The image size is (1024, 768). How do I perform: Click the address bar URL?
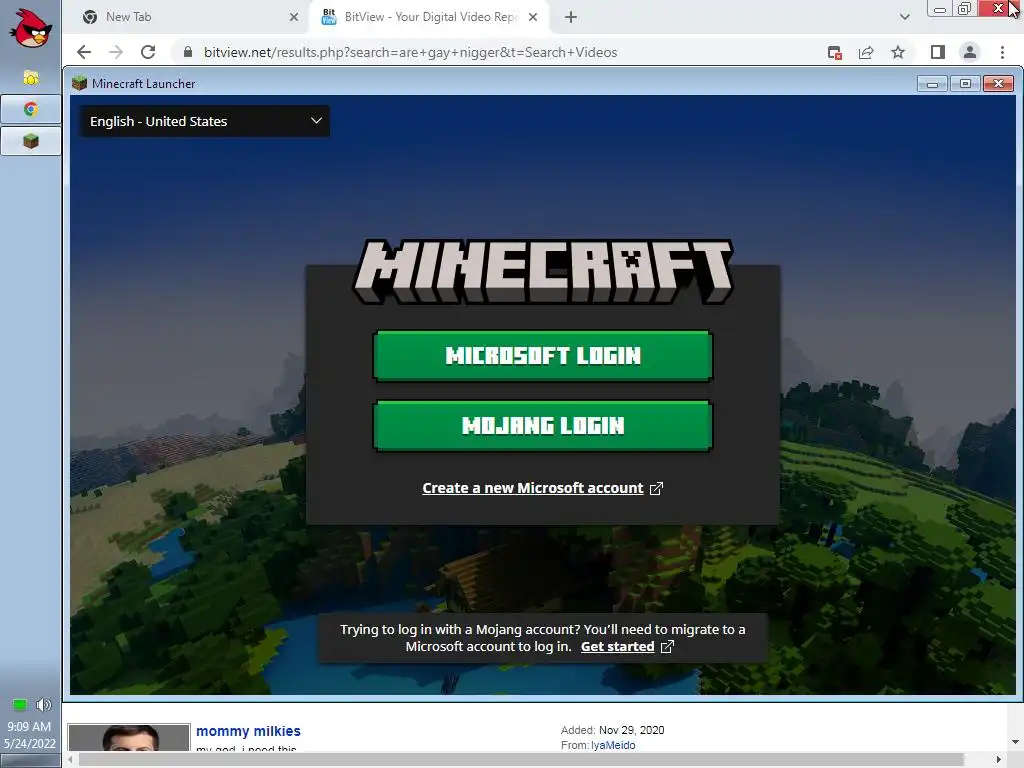pos(410,52)
